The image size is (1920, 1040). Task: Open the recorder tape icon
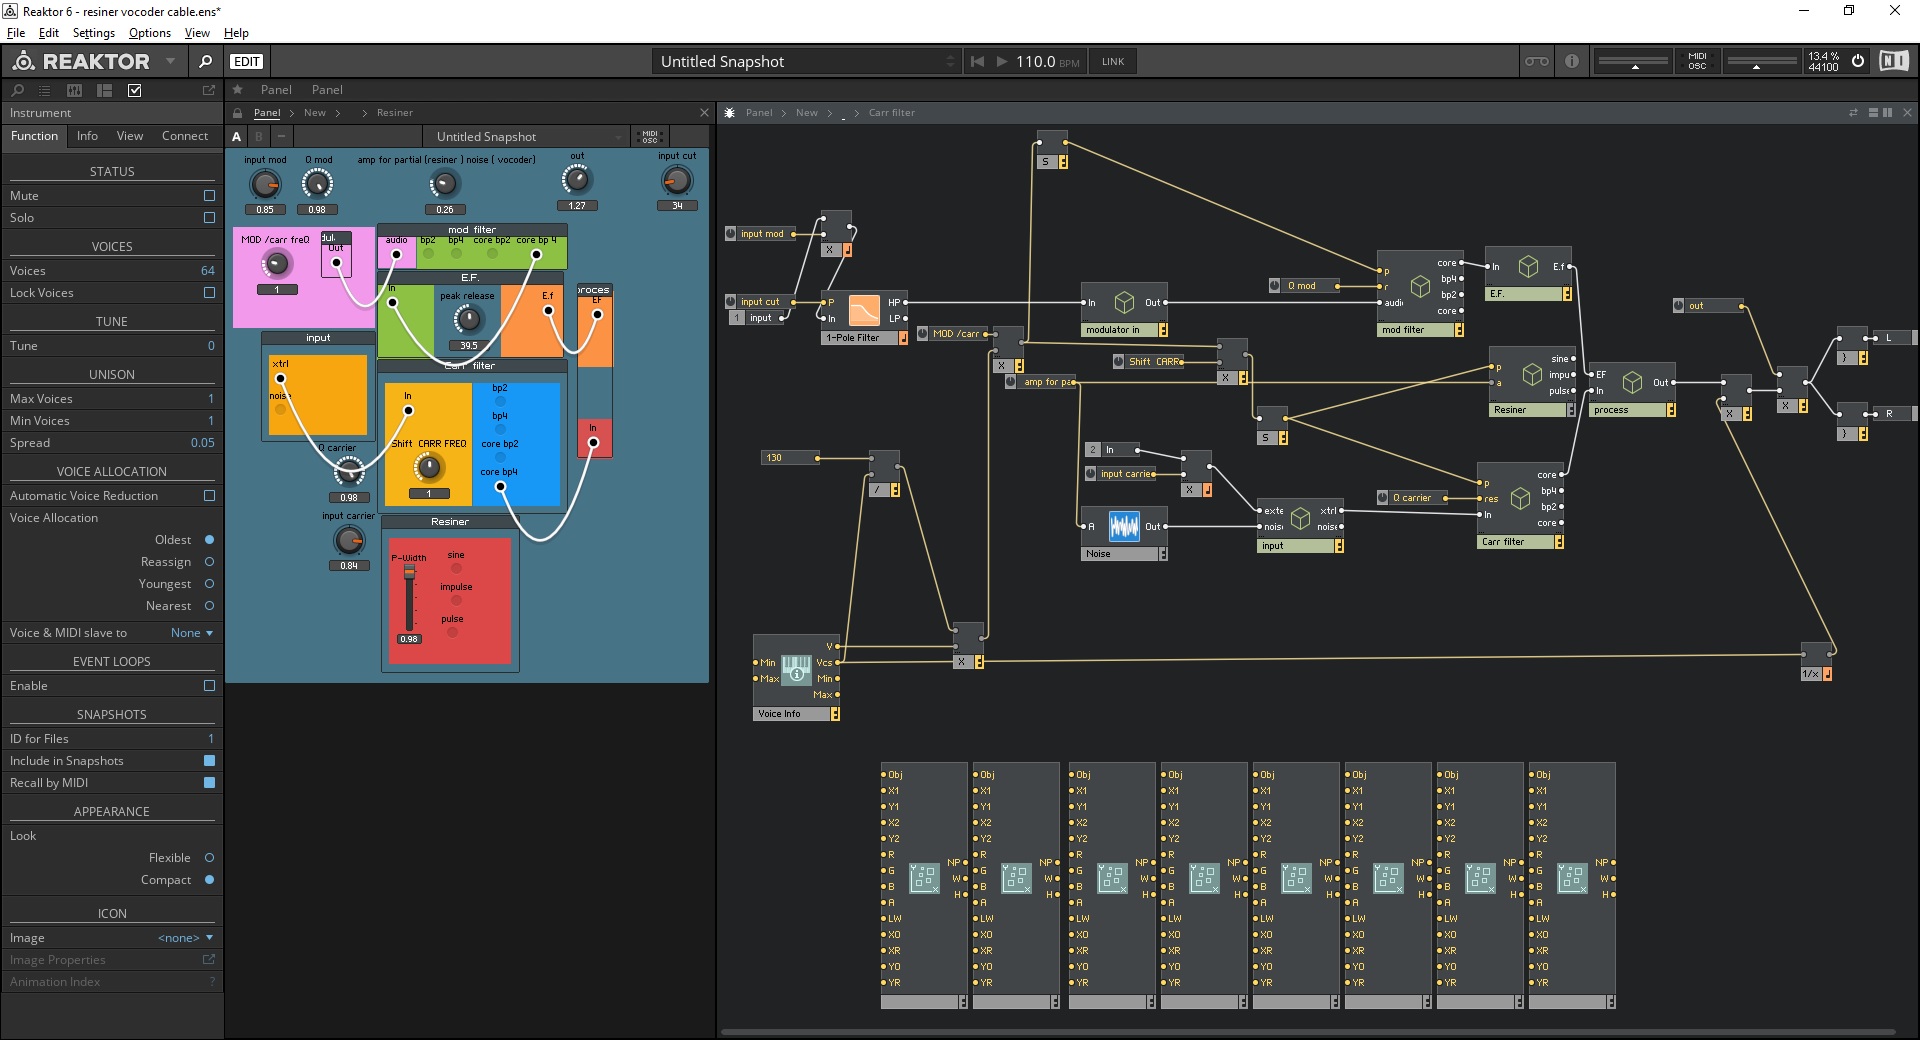1536,61
